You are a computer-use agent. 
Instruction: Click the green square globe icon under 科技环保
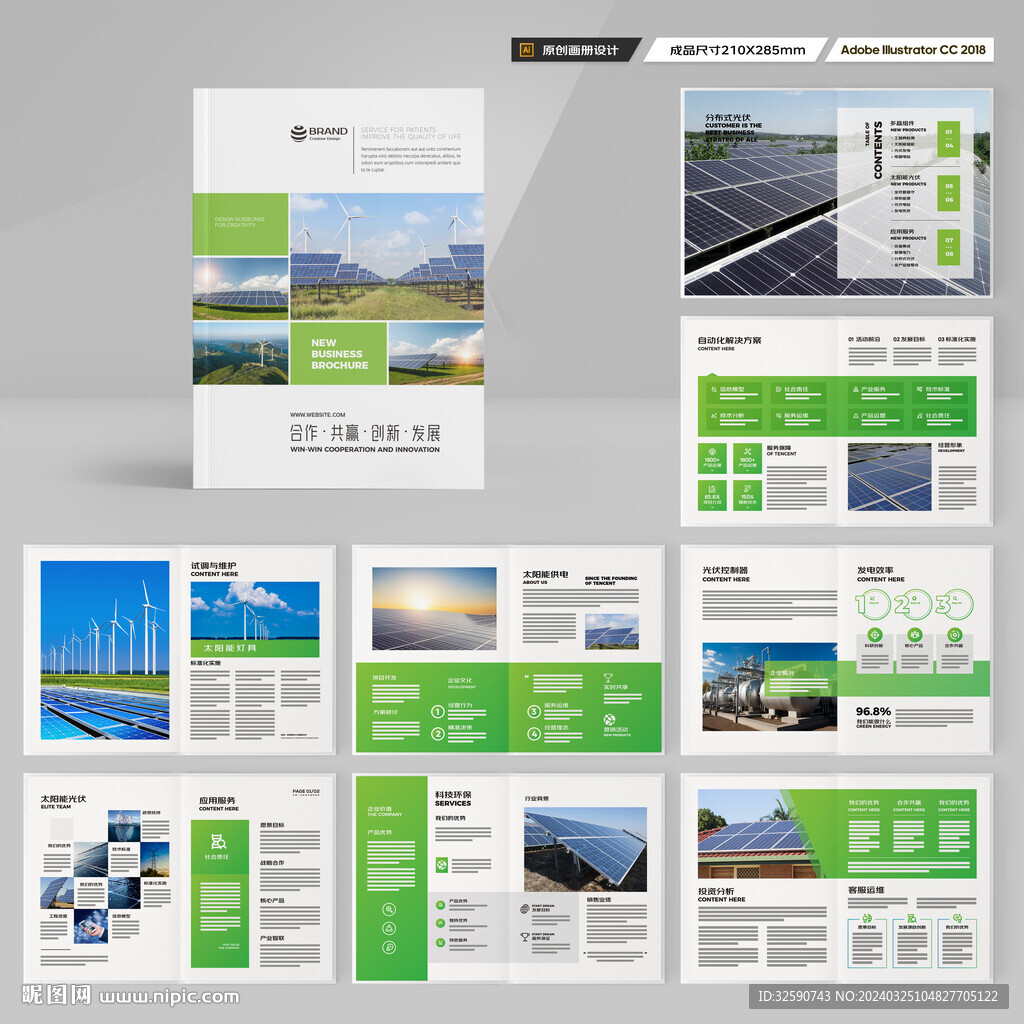tap(442, 865)
